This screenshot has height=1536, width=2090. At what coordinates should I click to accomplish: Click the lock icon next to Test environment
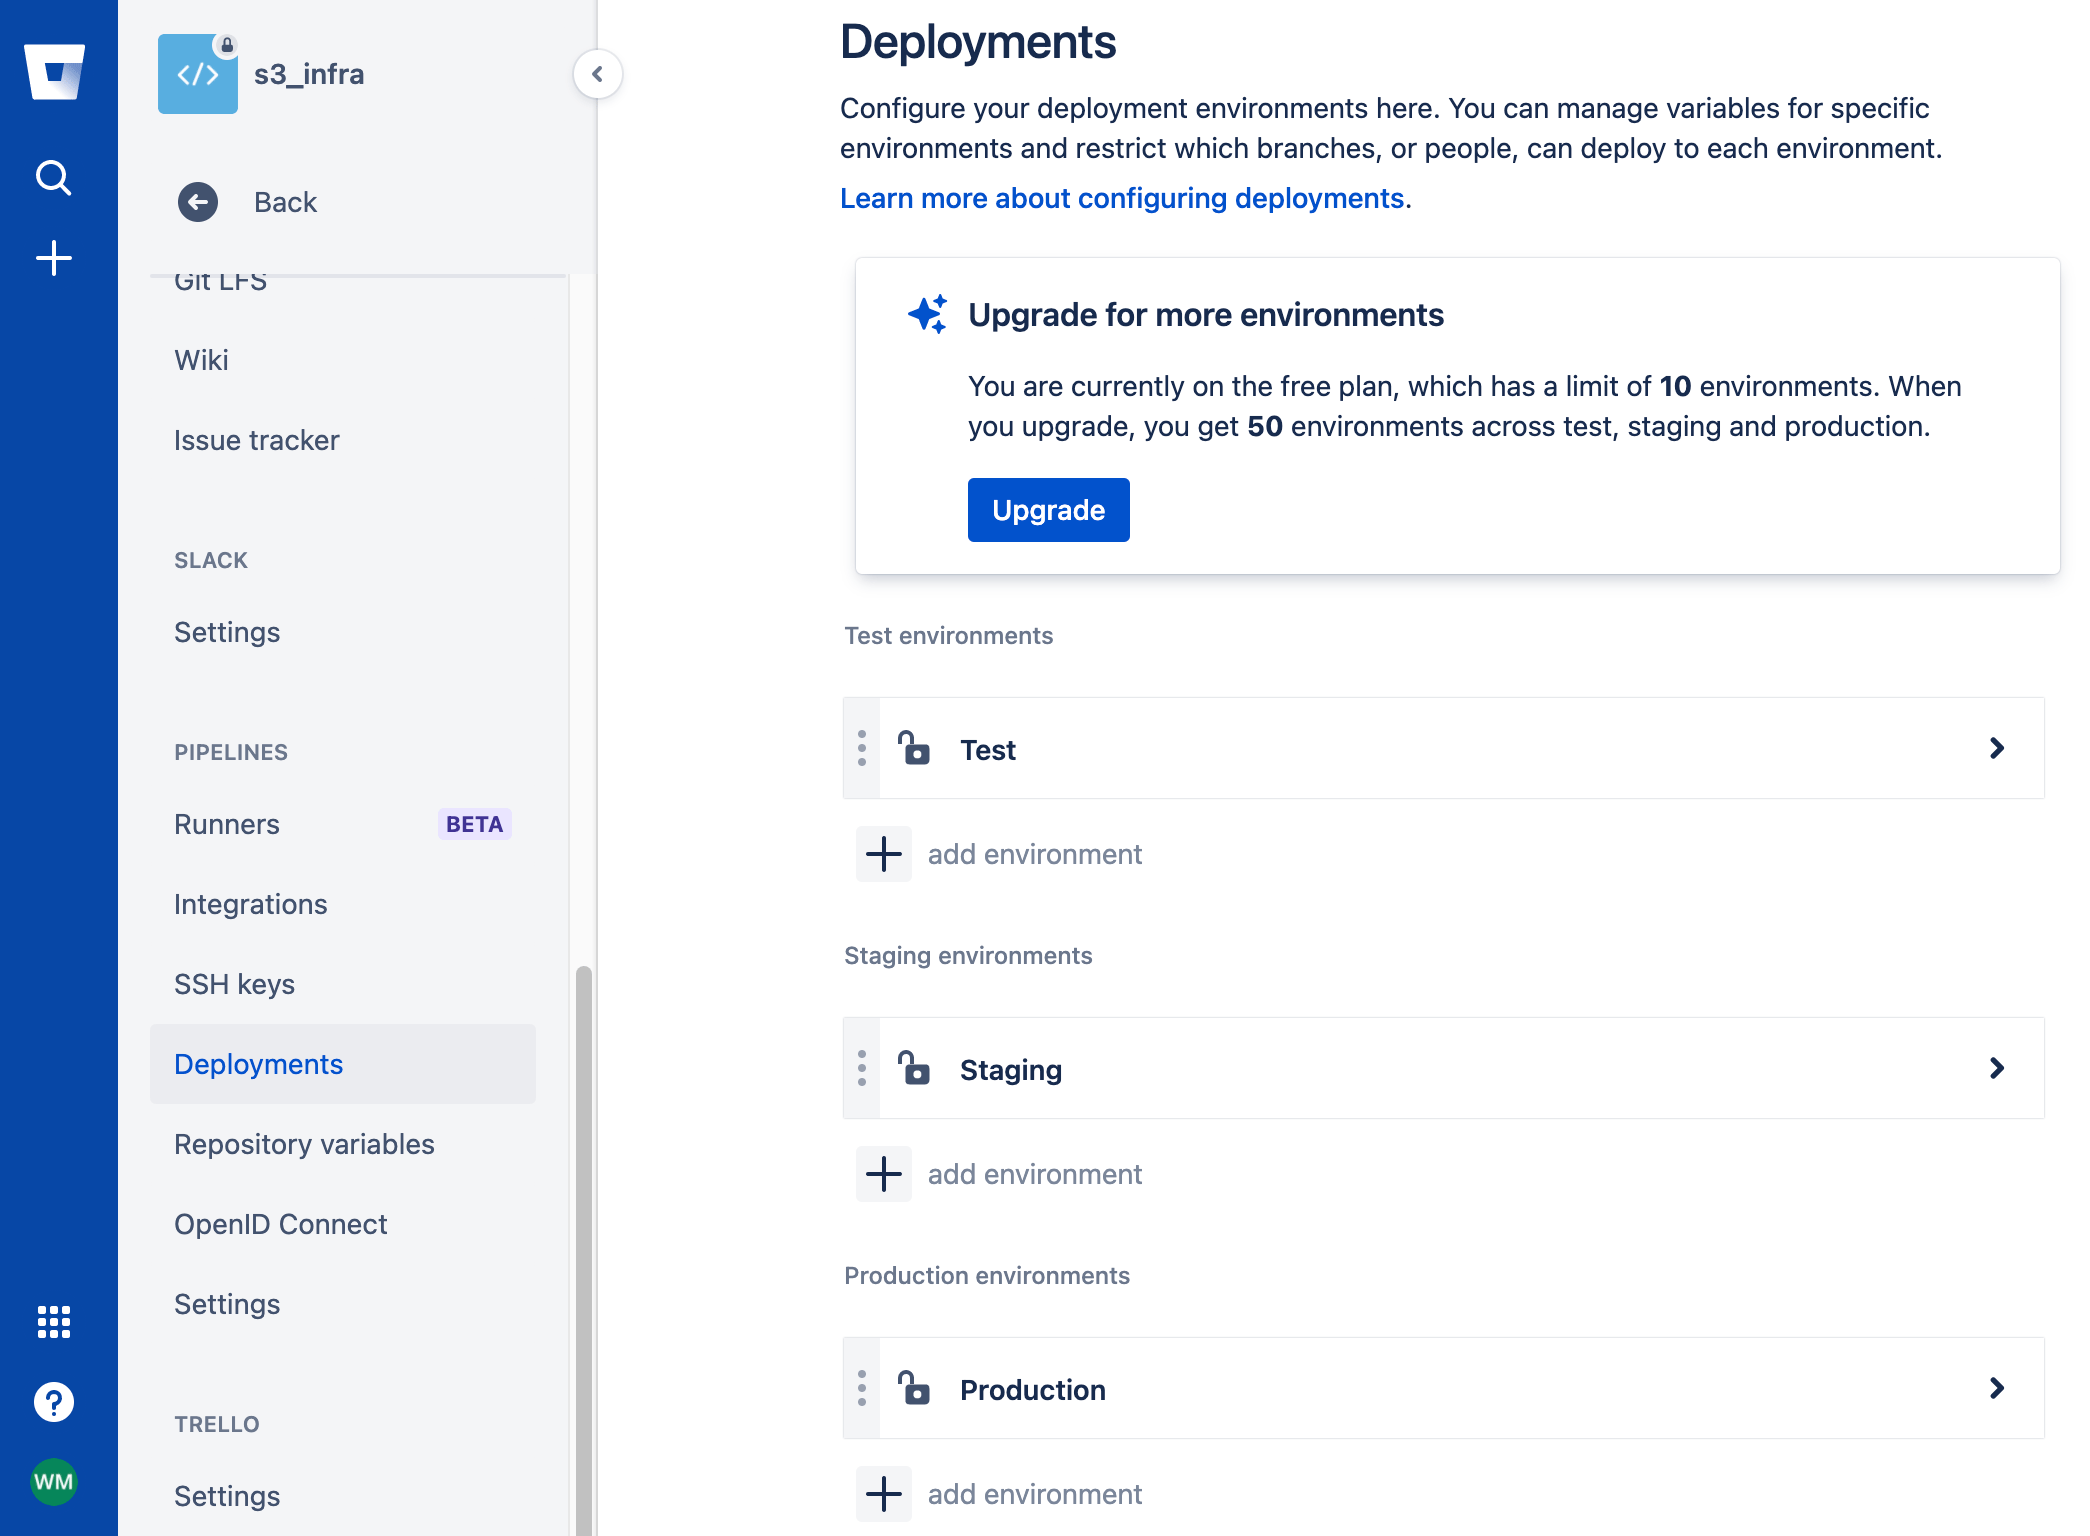pos(914,748)
